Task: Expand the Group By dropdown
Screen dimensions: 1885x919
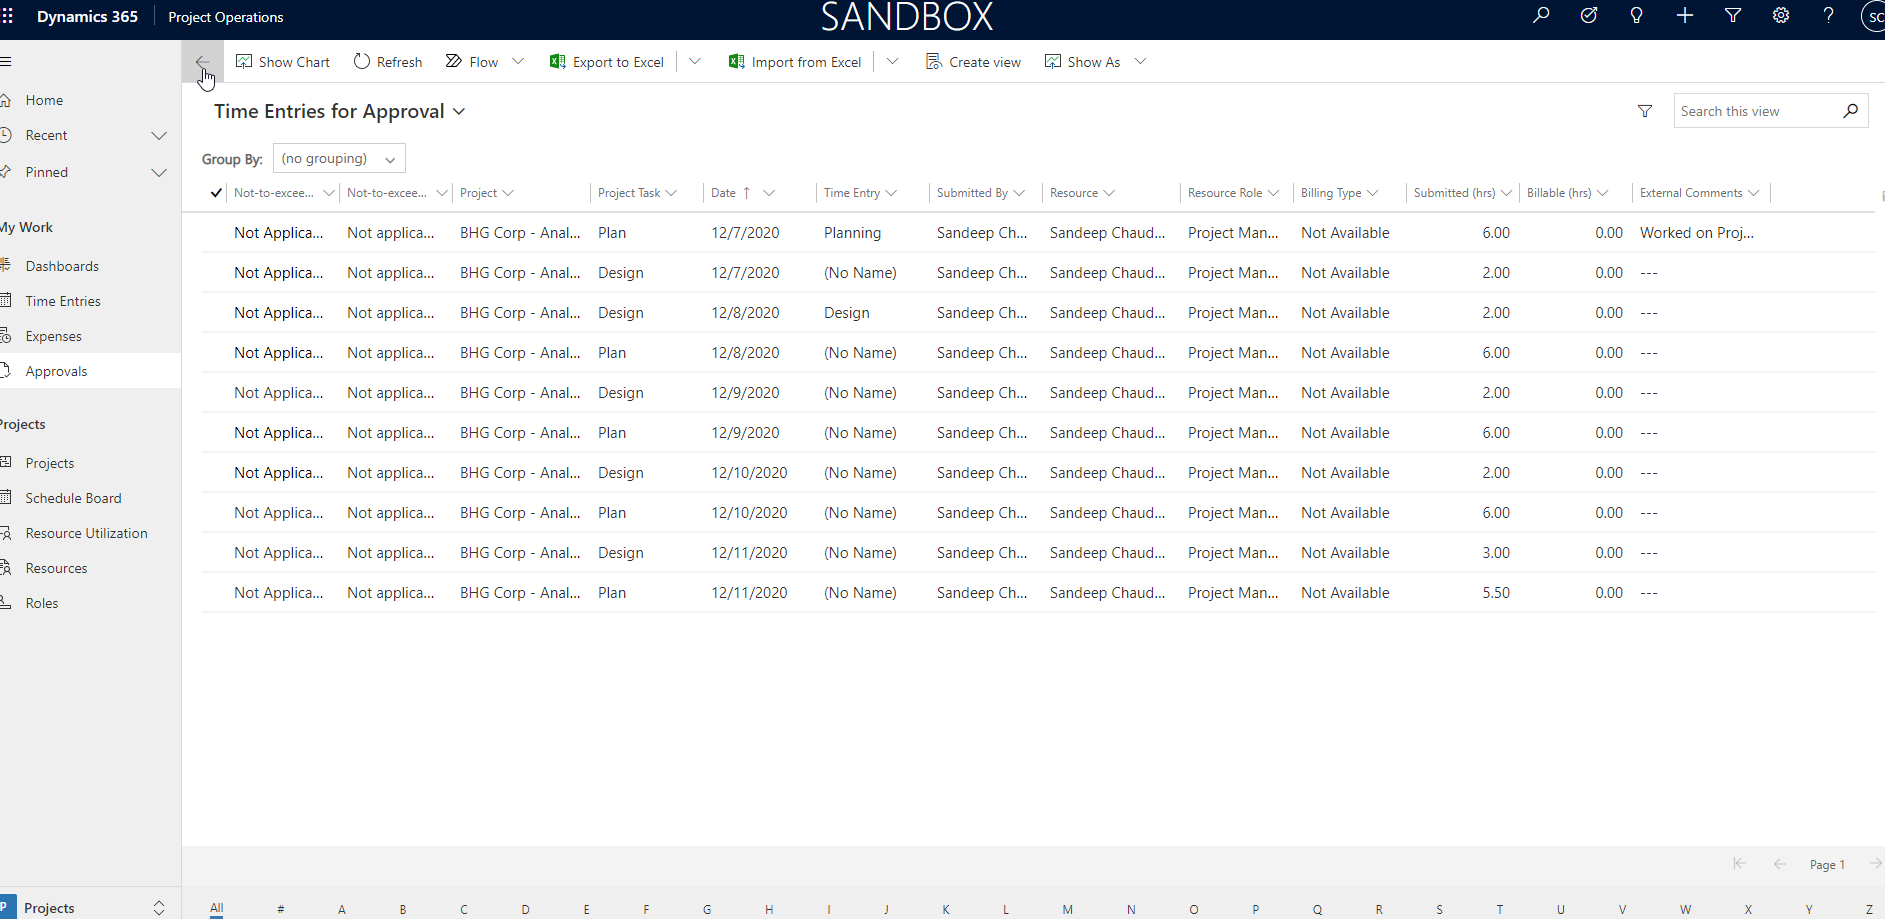Action: coord(339,159)
